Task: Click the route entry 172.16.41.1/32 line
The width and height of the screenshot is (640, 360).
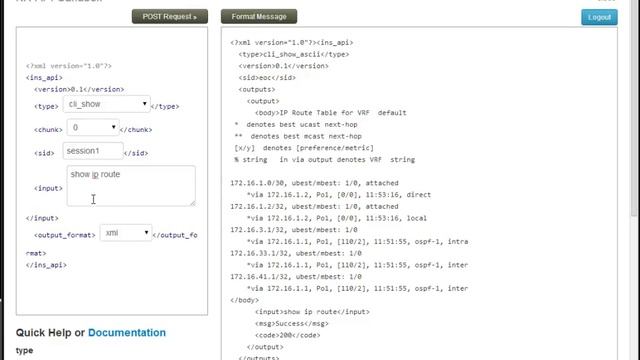Action: pyautogui.click(x=296, y=277)
